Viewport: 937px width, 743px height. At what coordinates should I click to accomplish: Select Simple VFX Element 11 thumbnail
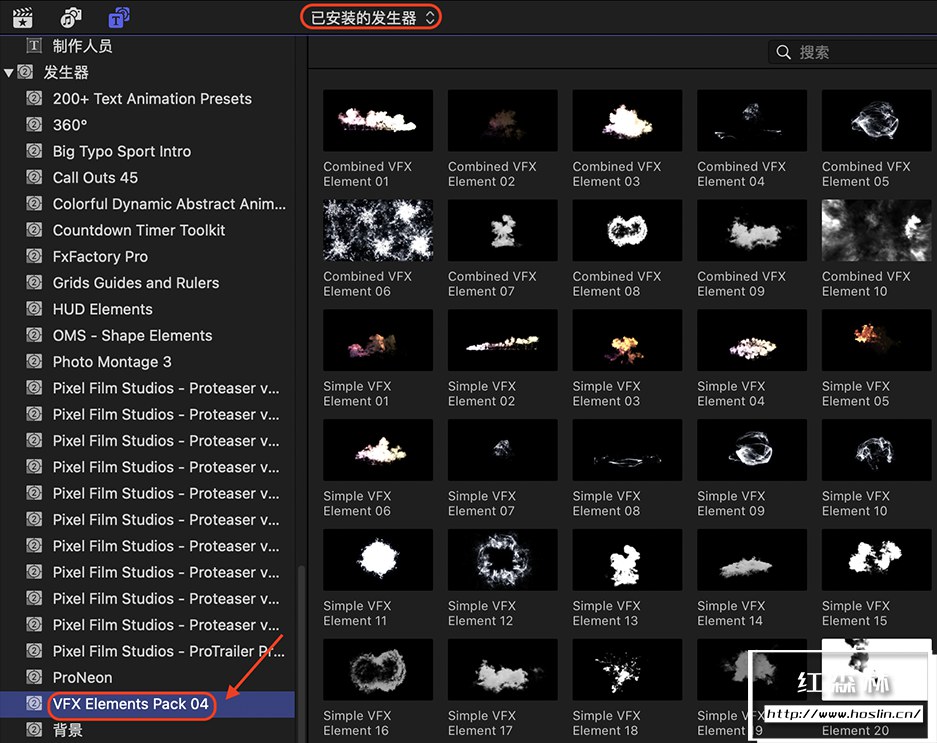[378, 559]
